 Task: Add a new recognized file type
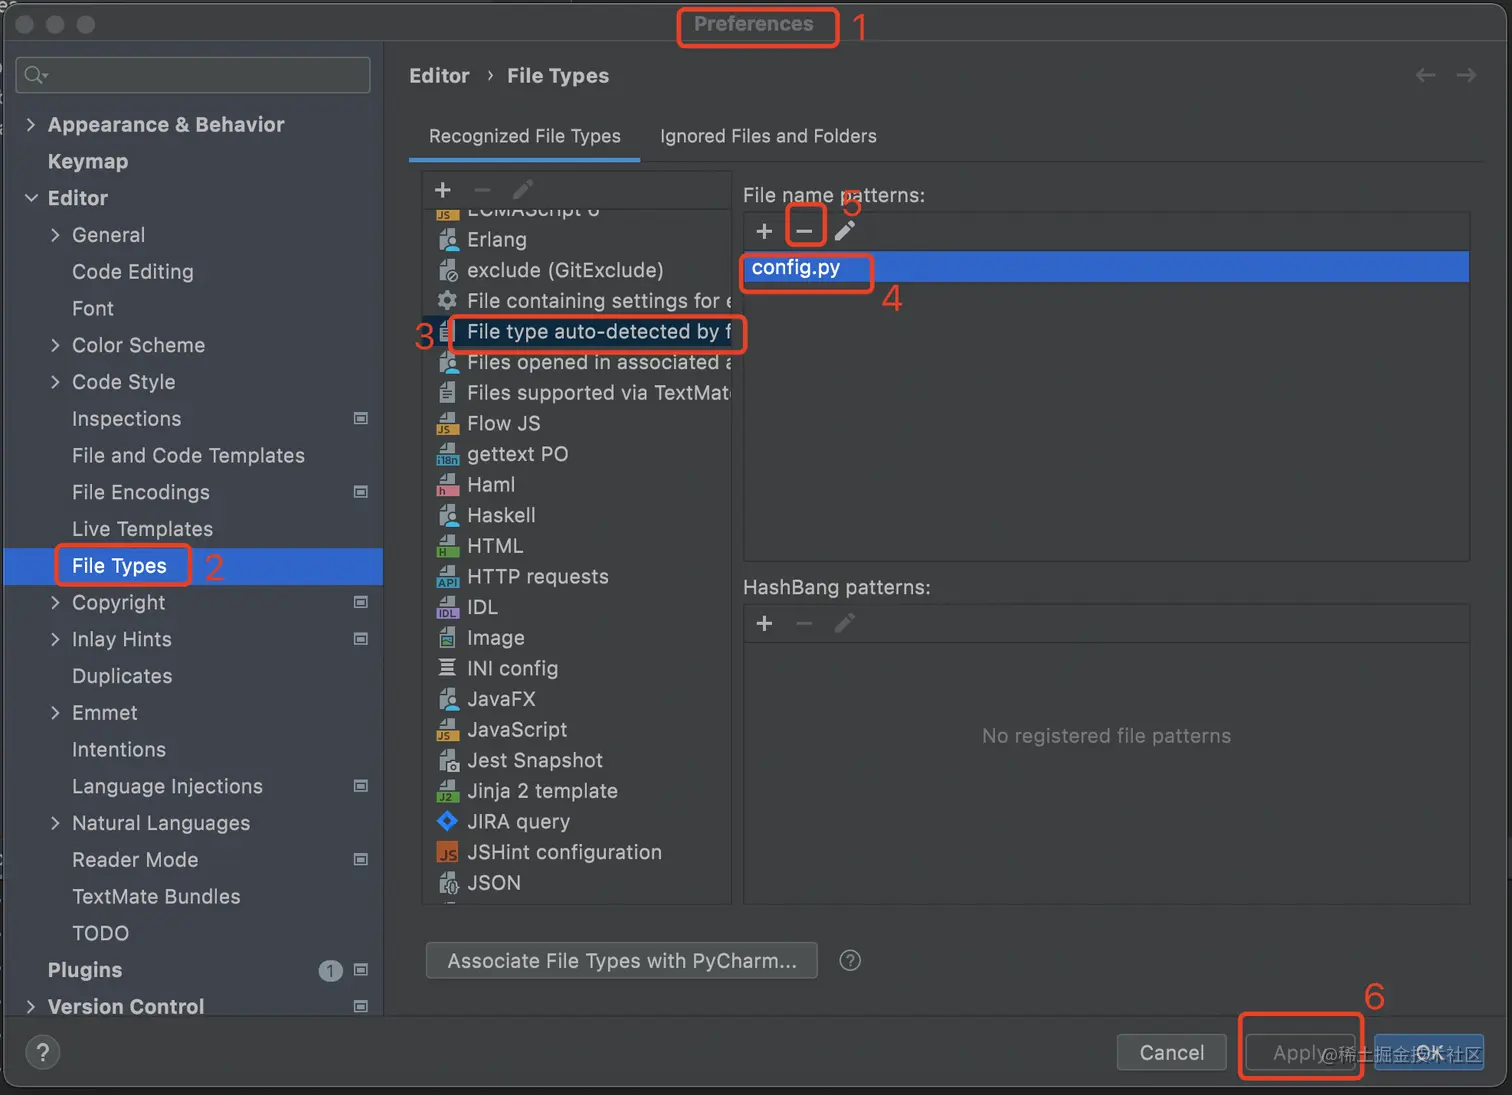point(443,189)
